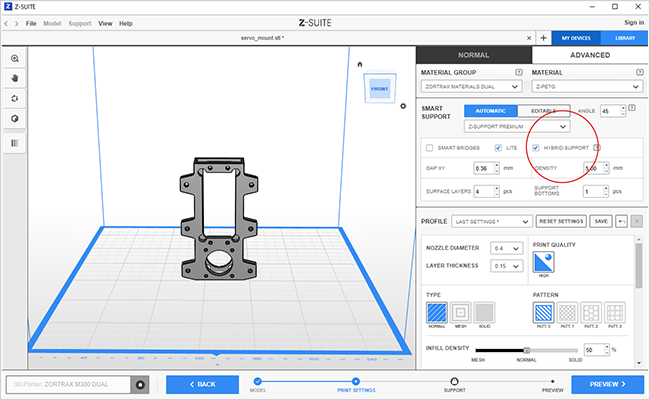
Task: Click Infill Density slider handle
Action: click(527, 350)
